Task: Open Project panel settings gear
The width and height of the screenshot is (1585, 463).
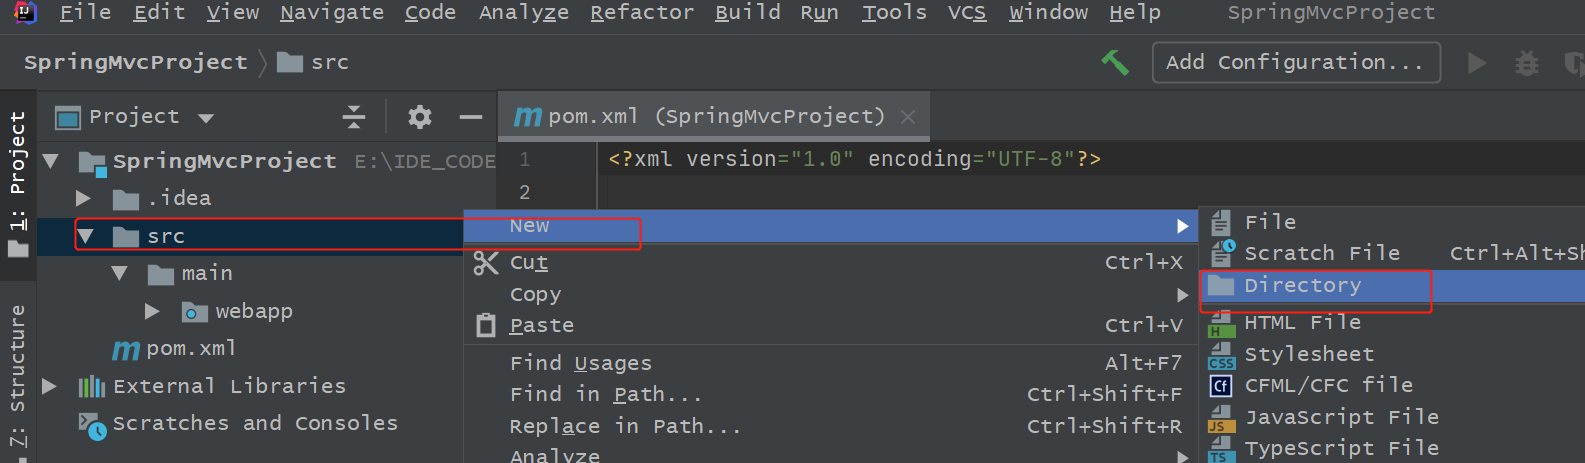Action: click(x=420, y=117)
